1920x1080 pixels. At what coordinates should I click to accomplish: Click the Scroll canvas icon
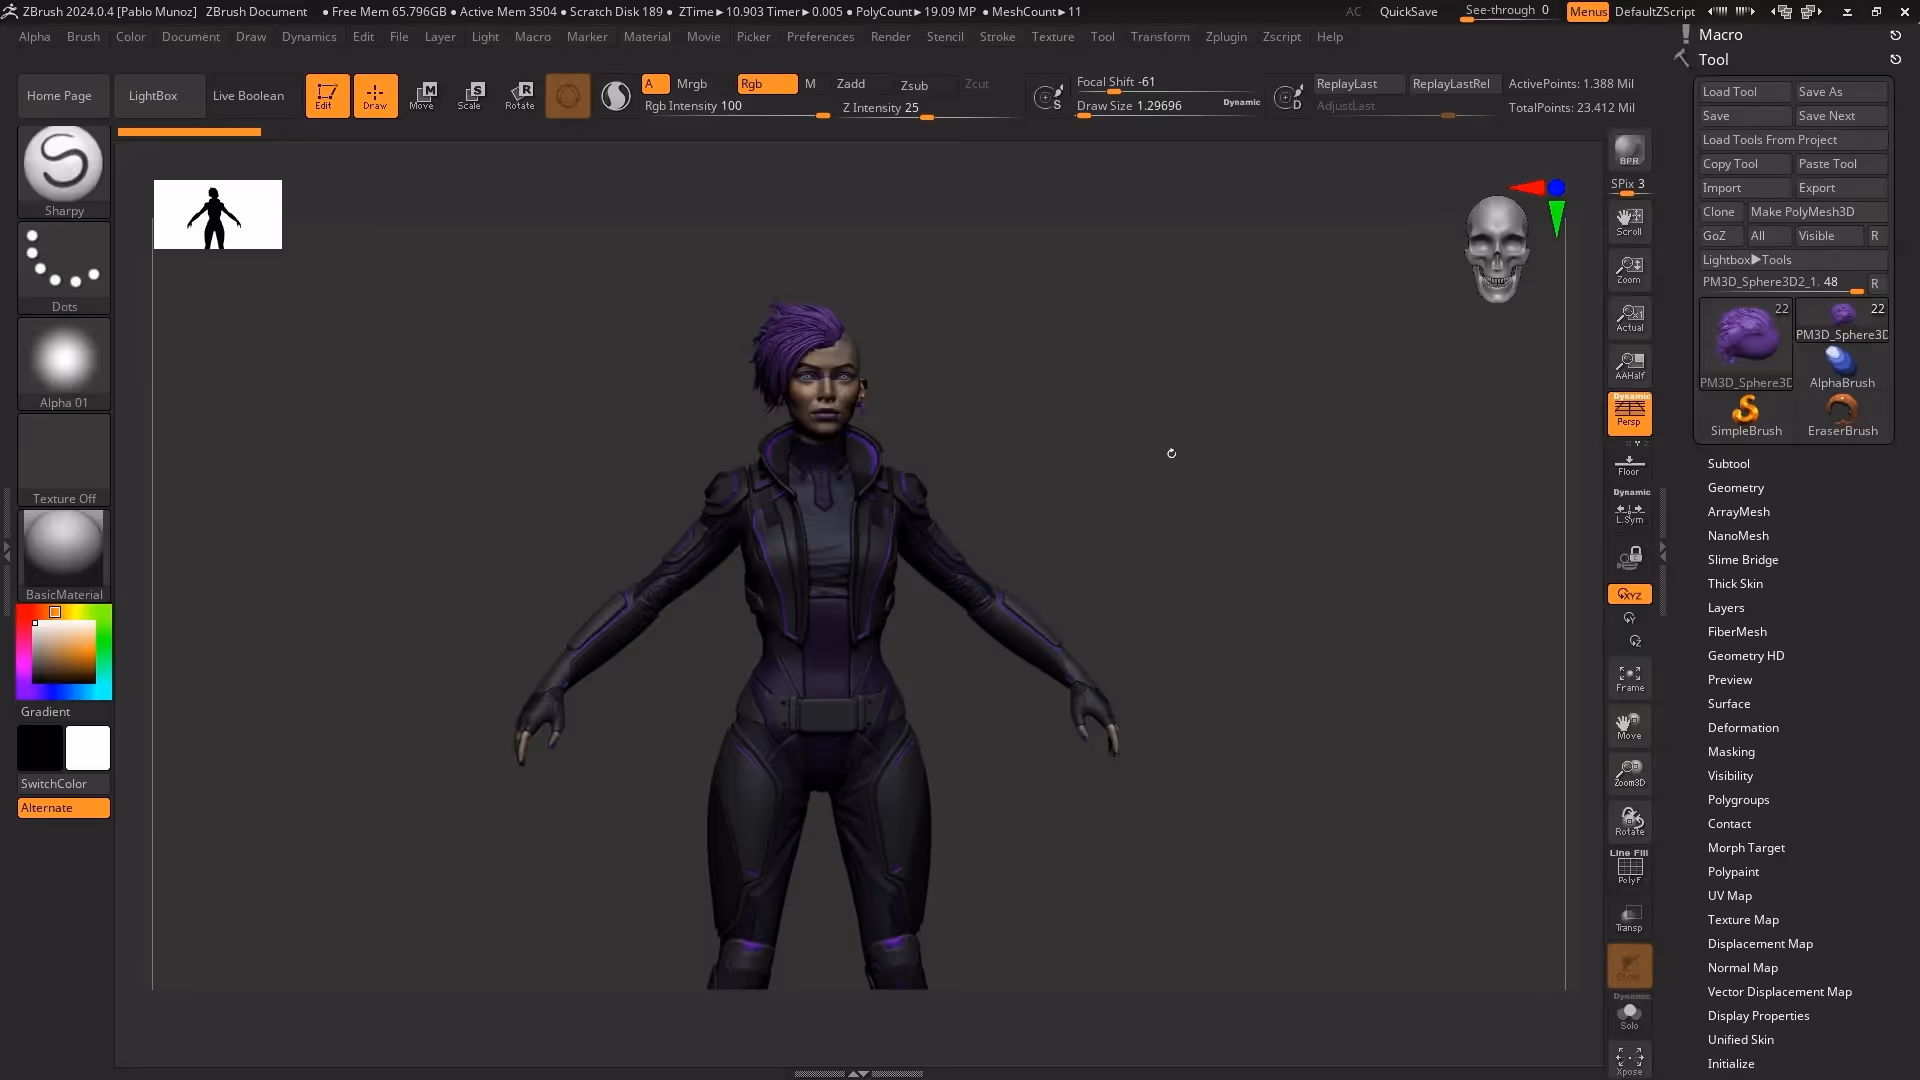(1629, 221)
